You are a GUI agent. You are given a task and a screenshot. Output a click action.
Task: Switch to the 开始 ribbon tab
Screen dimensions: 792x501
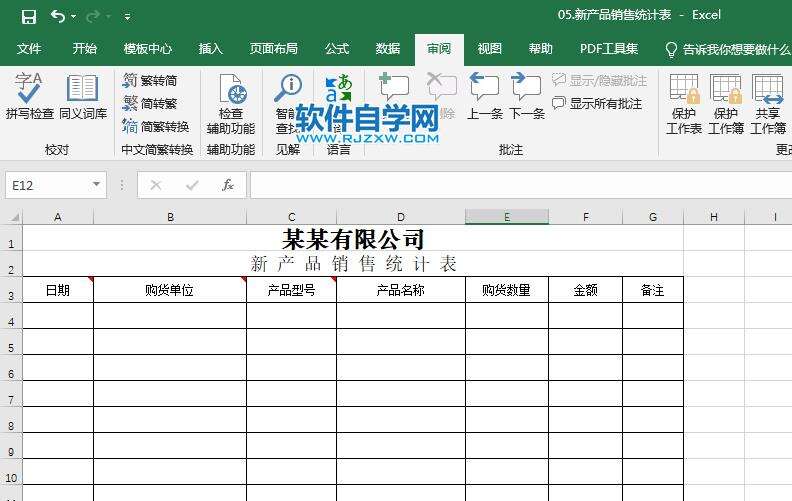tap(84, 48)
